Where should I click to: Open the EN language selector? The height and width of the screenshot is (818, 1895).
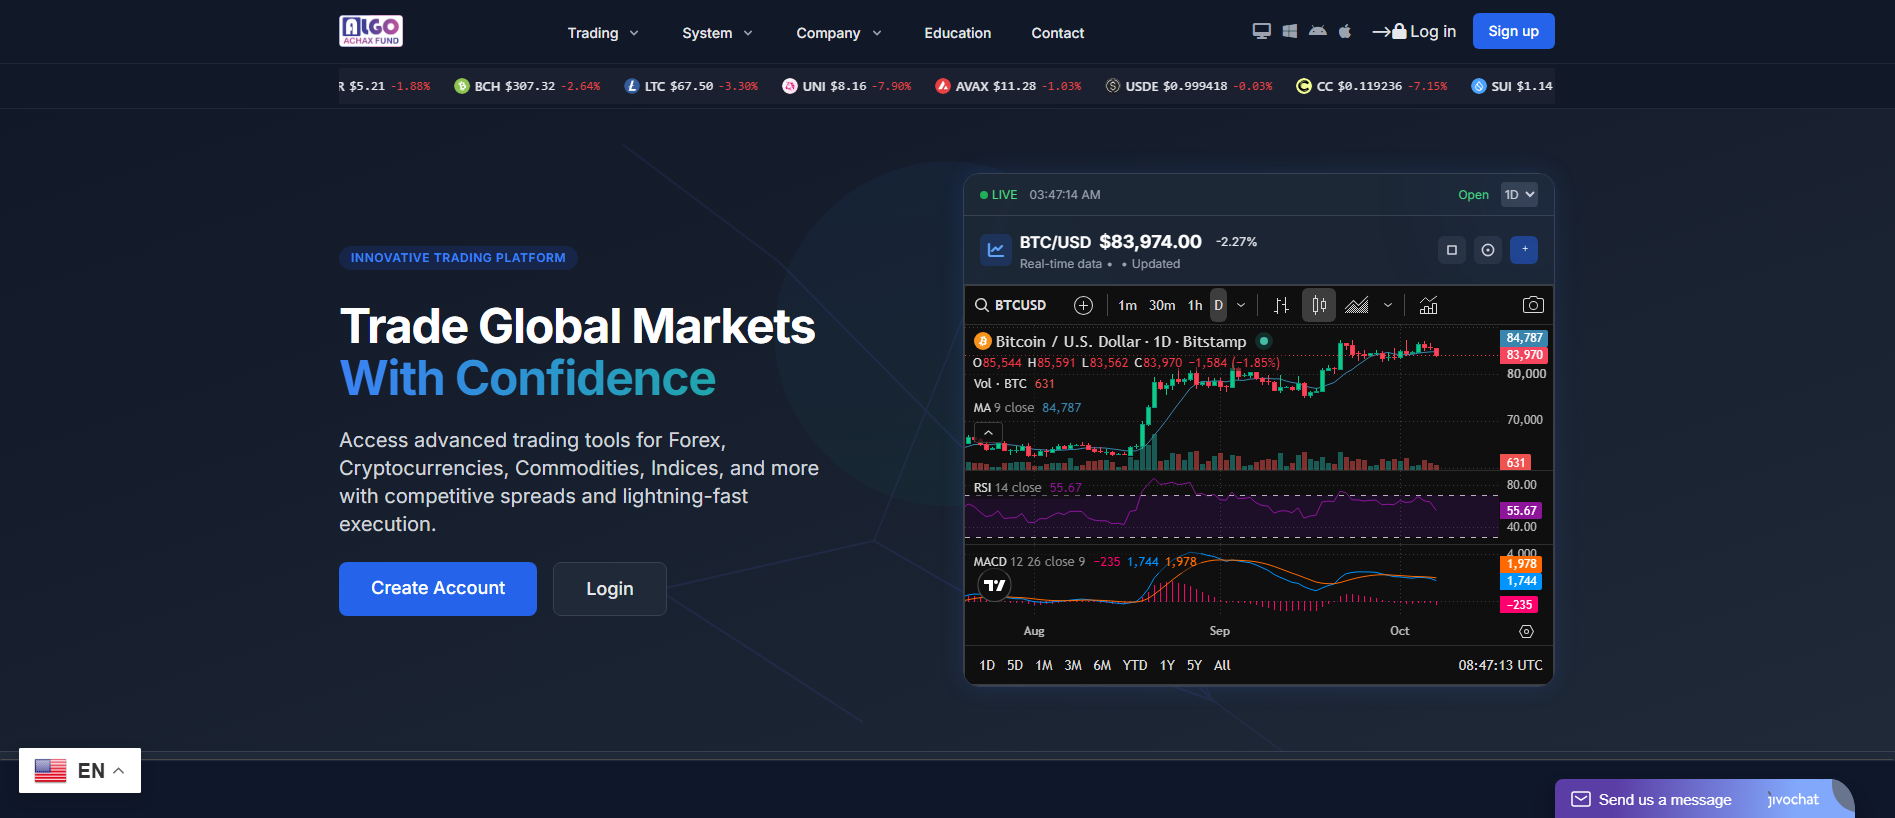[80, 770]
